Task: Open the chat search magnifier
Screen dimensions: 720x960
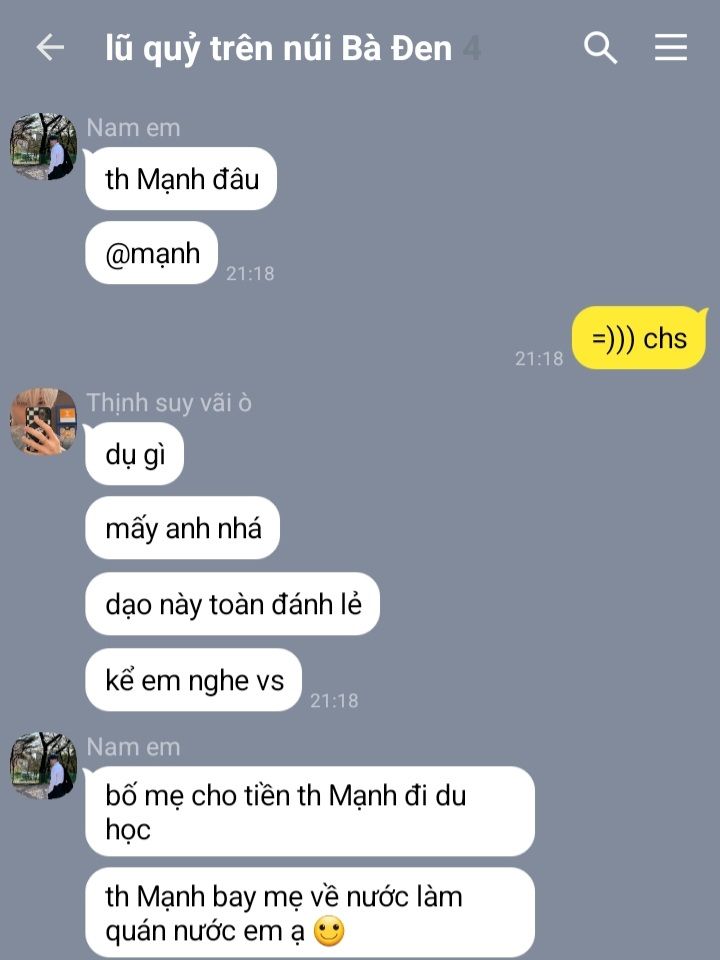Action: [599, 48]
